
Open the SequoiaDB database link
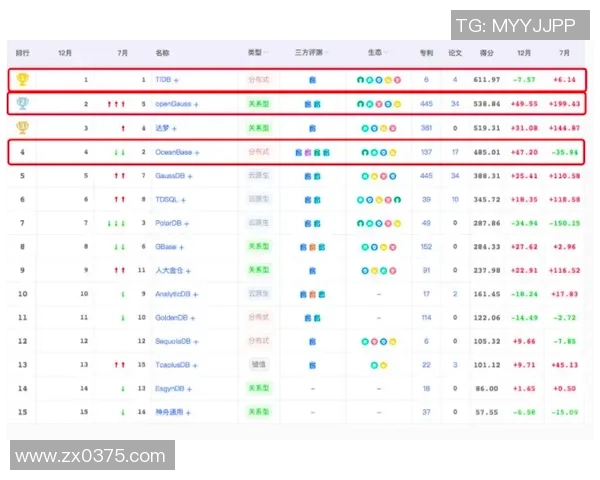pyautogui.click(x=173, y=341)
